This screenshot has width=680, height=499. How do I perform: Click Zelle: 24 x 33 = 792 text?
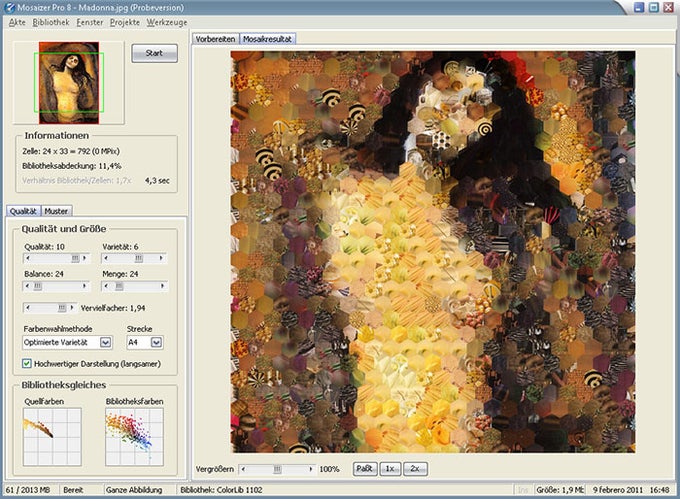coord(71,151)
